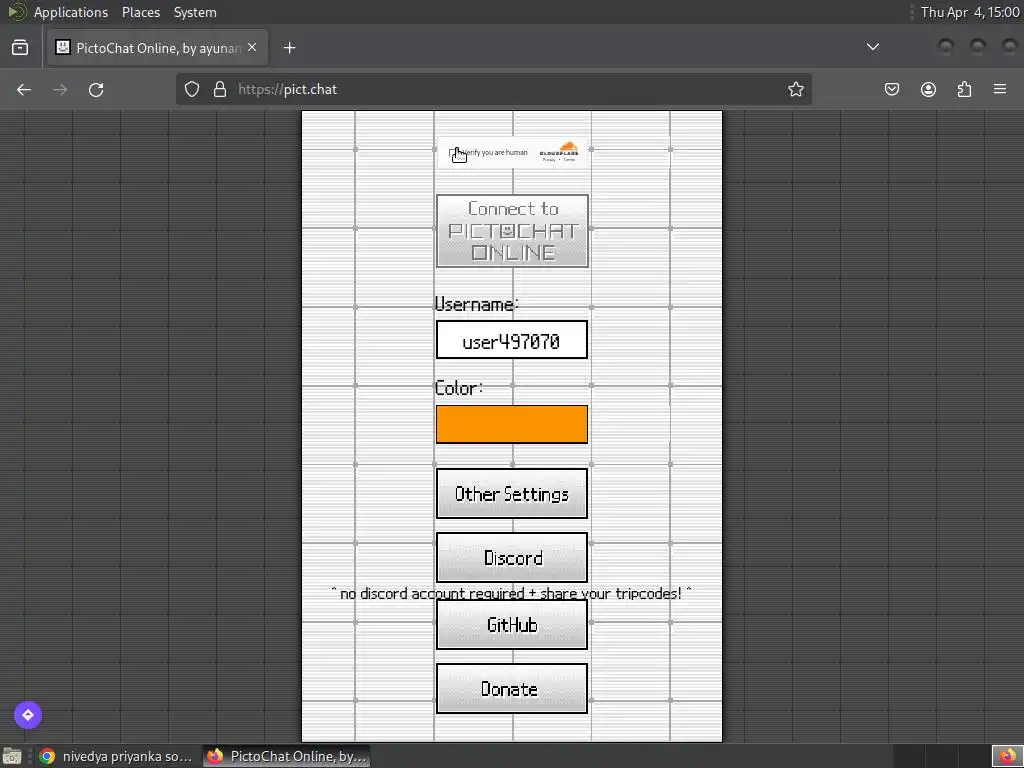Open the Extensions puzzle icon
Screen dimensions: 1024x768
(964, 89)
